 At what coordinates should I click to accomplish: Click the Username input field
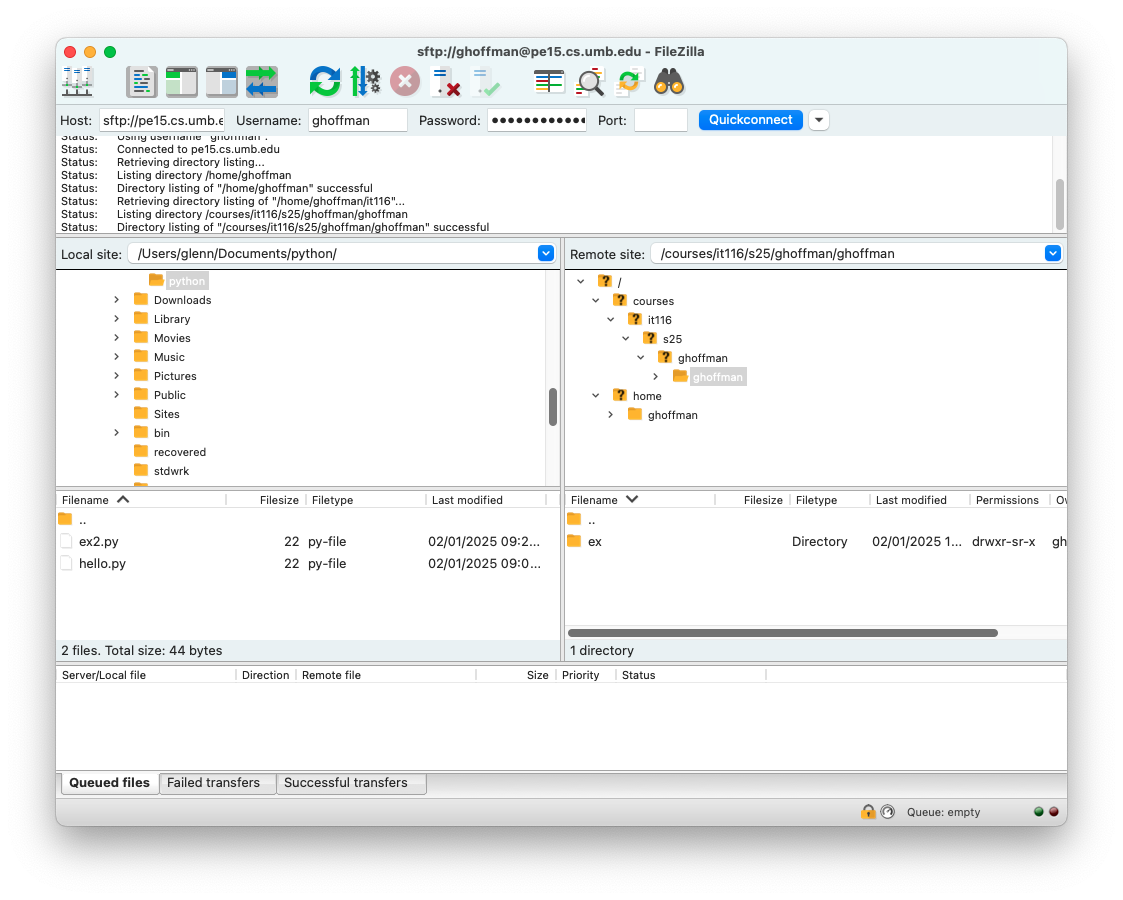click(357, 120)
